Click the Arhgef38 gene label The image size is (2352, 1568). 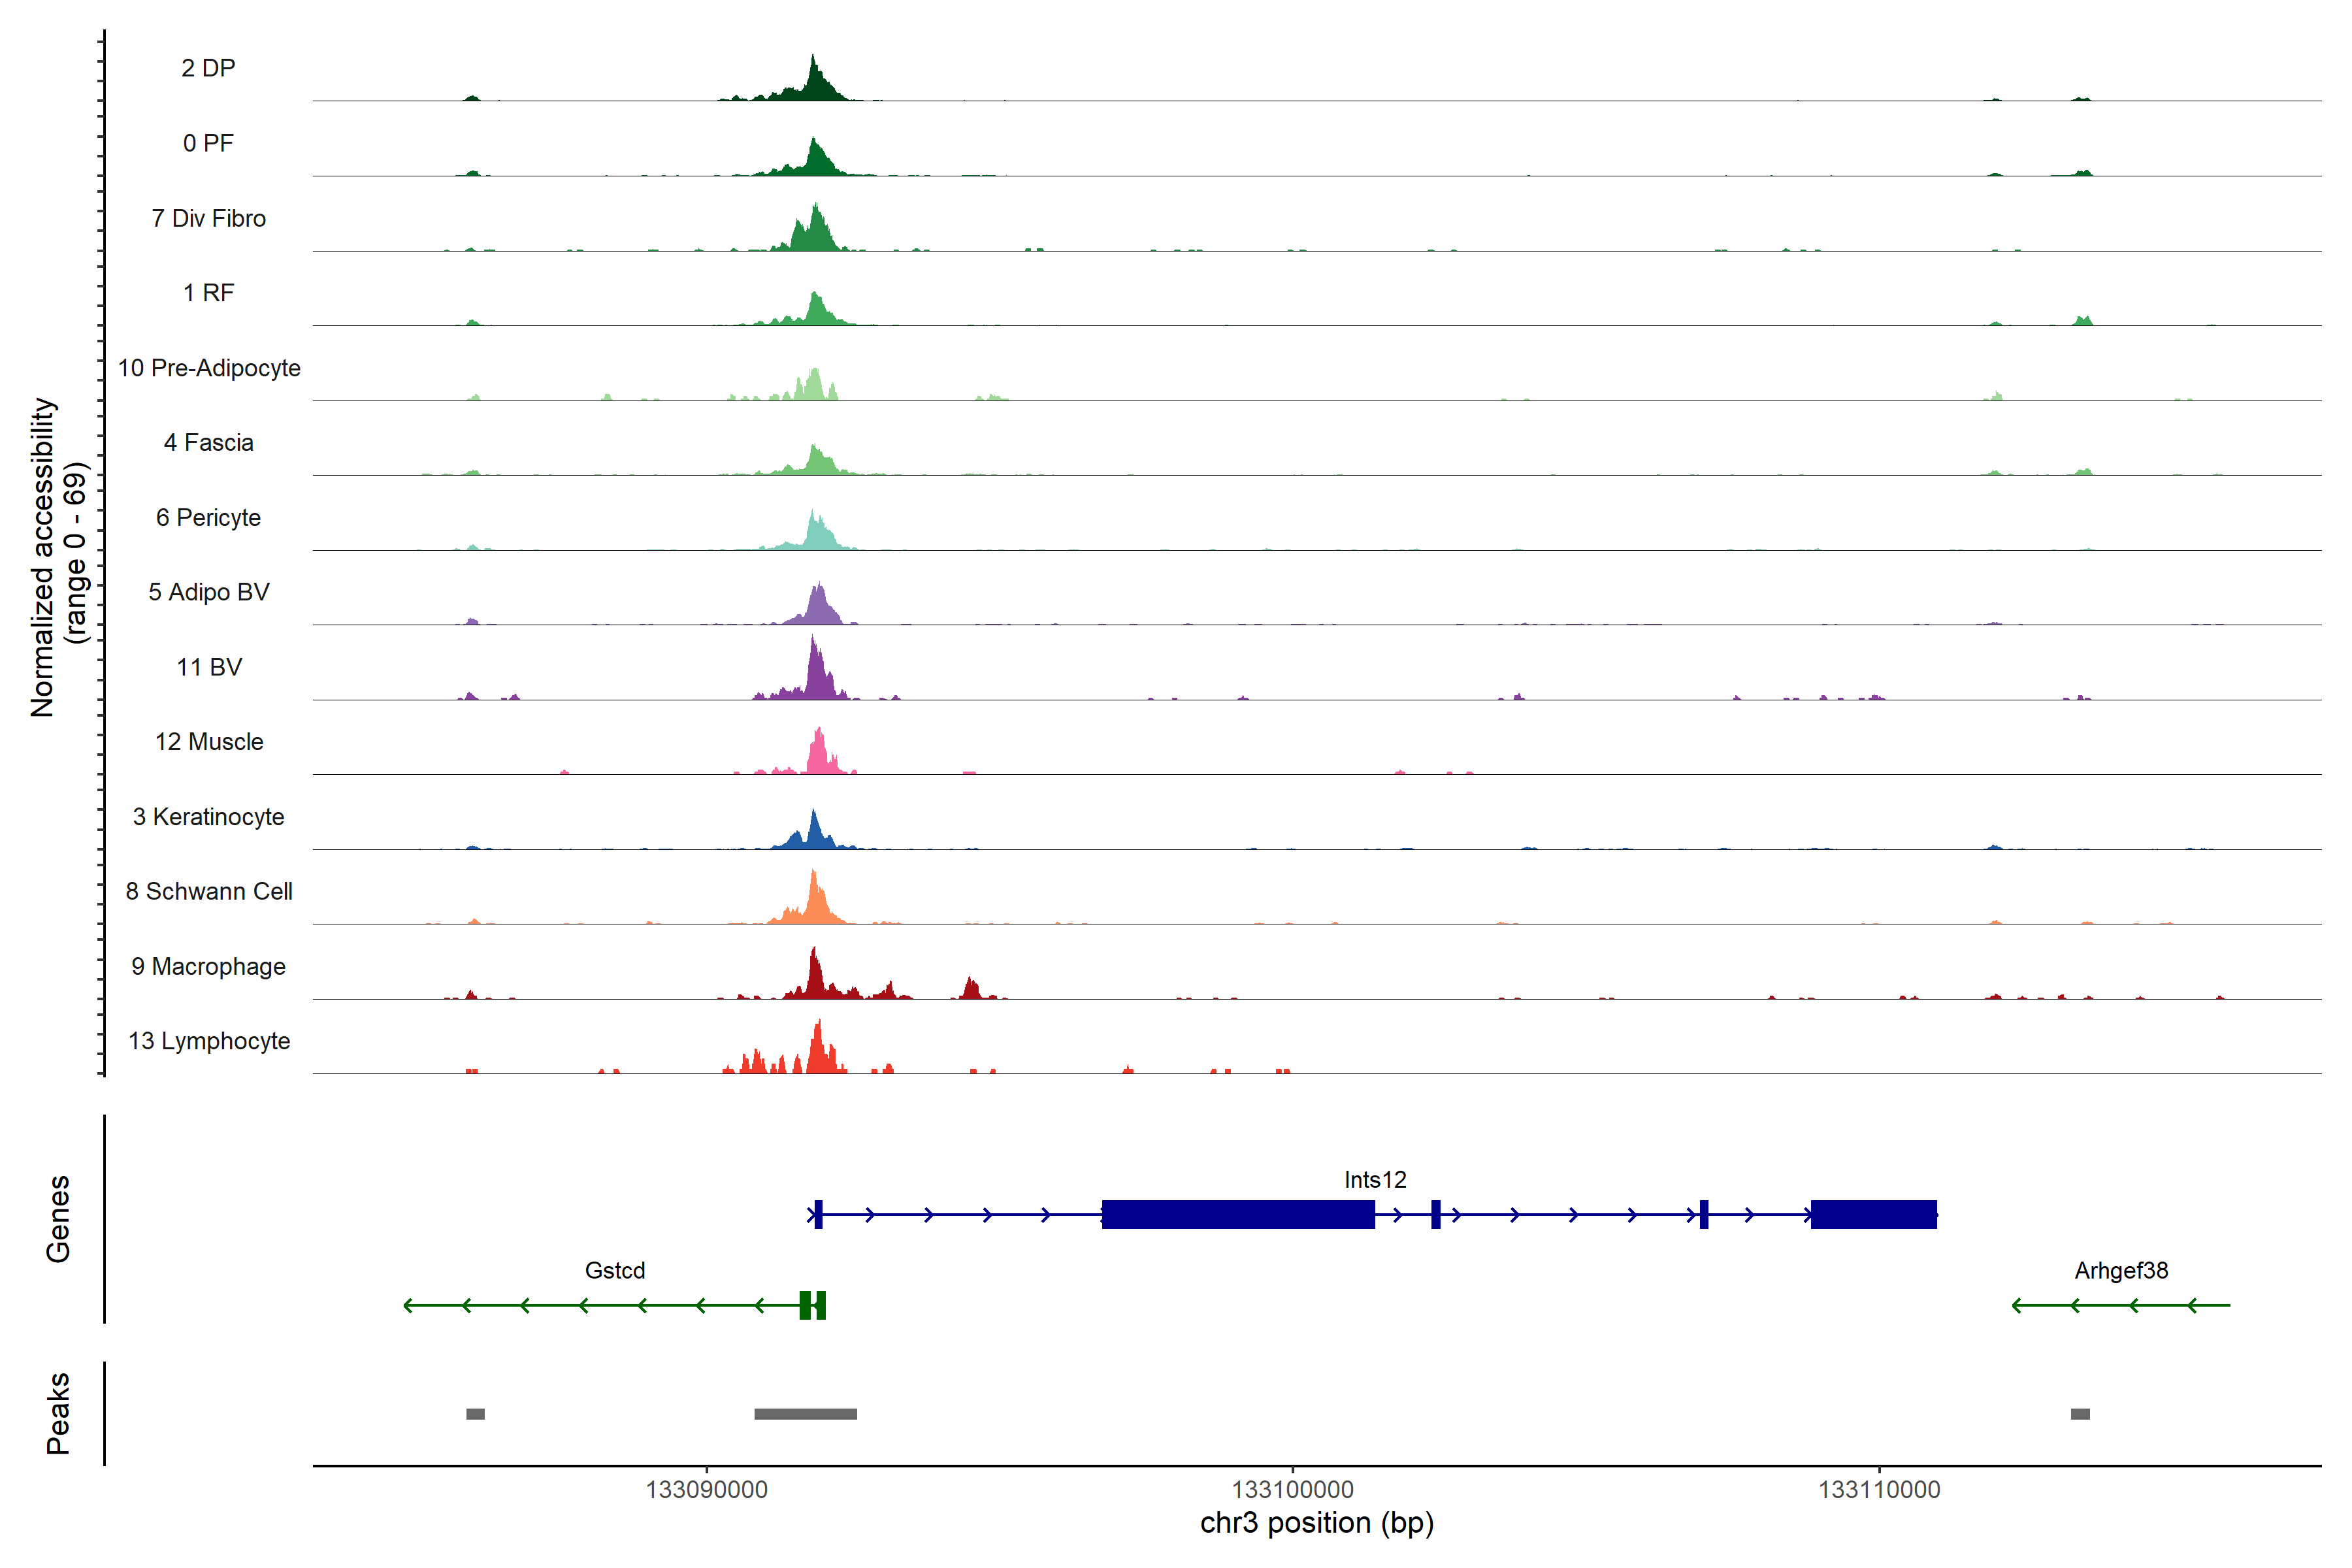coord(2121,1270)
